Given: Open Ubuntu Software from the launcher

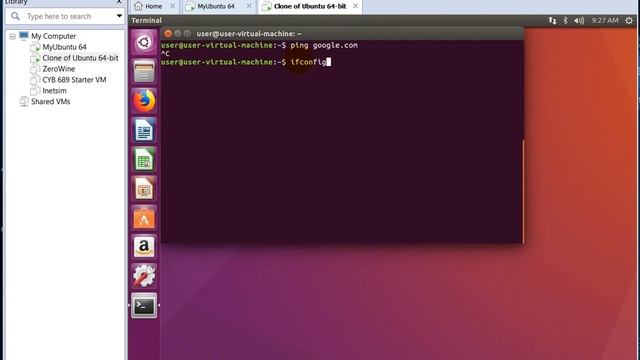Looking at the screenshot, I should point(144,218).
